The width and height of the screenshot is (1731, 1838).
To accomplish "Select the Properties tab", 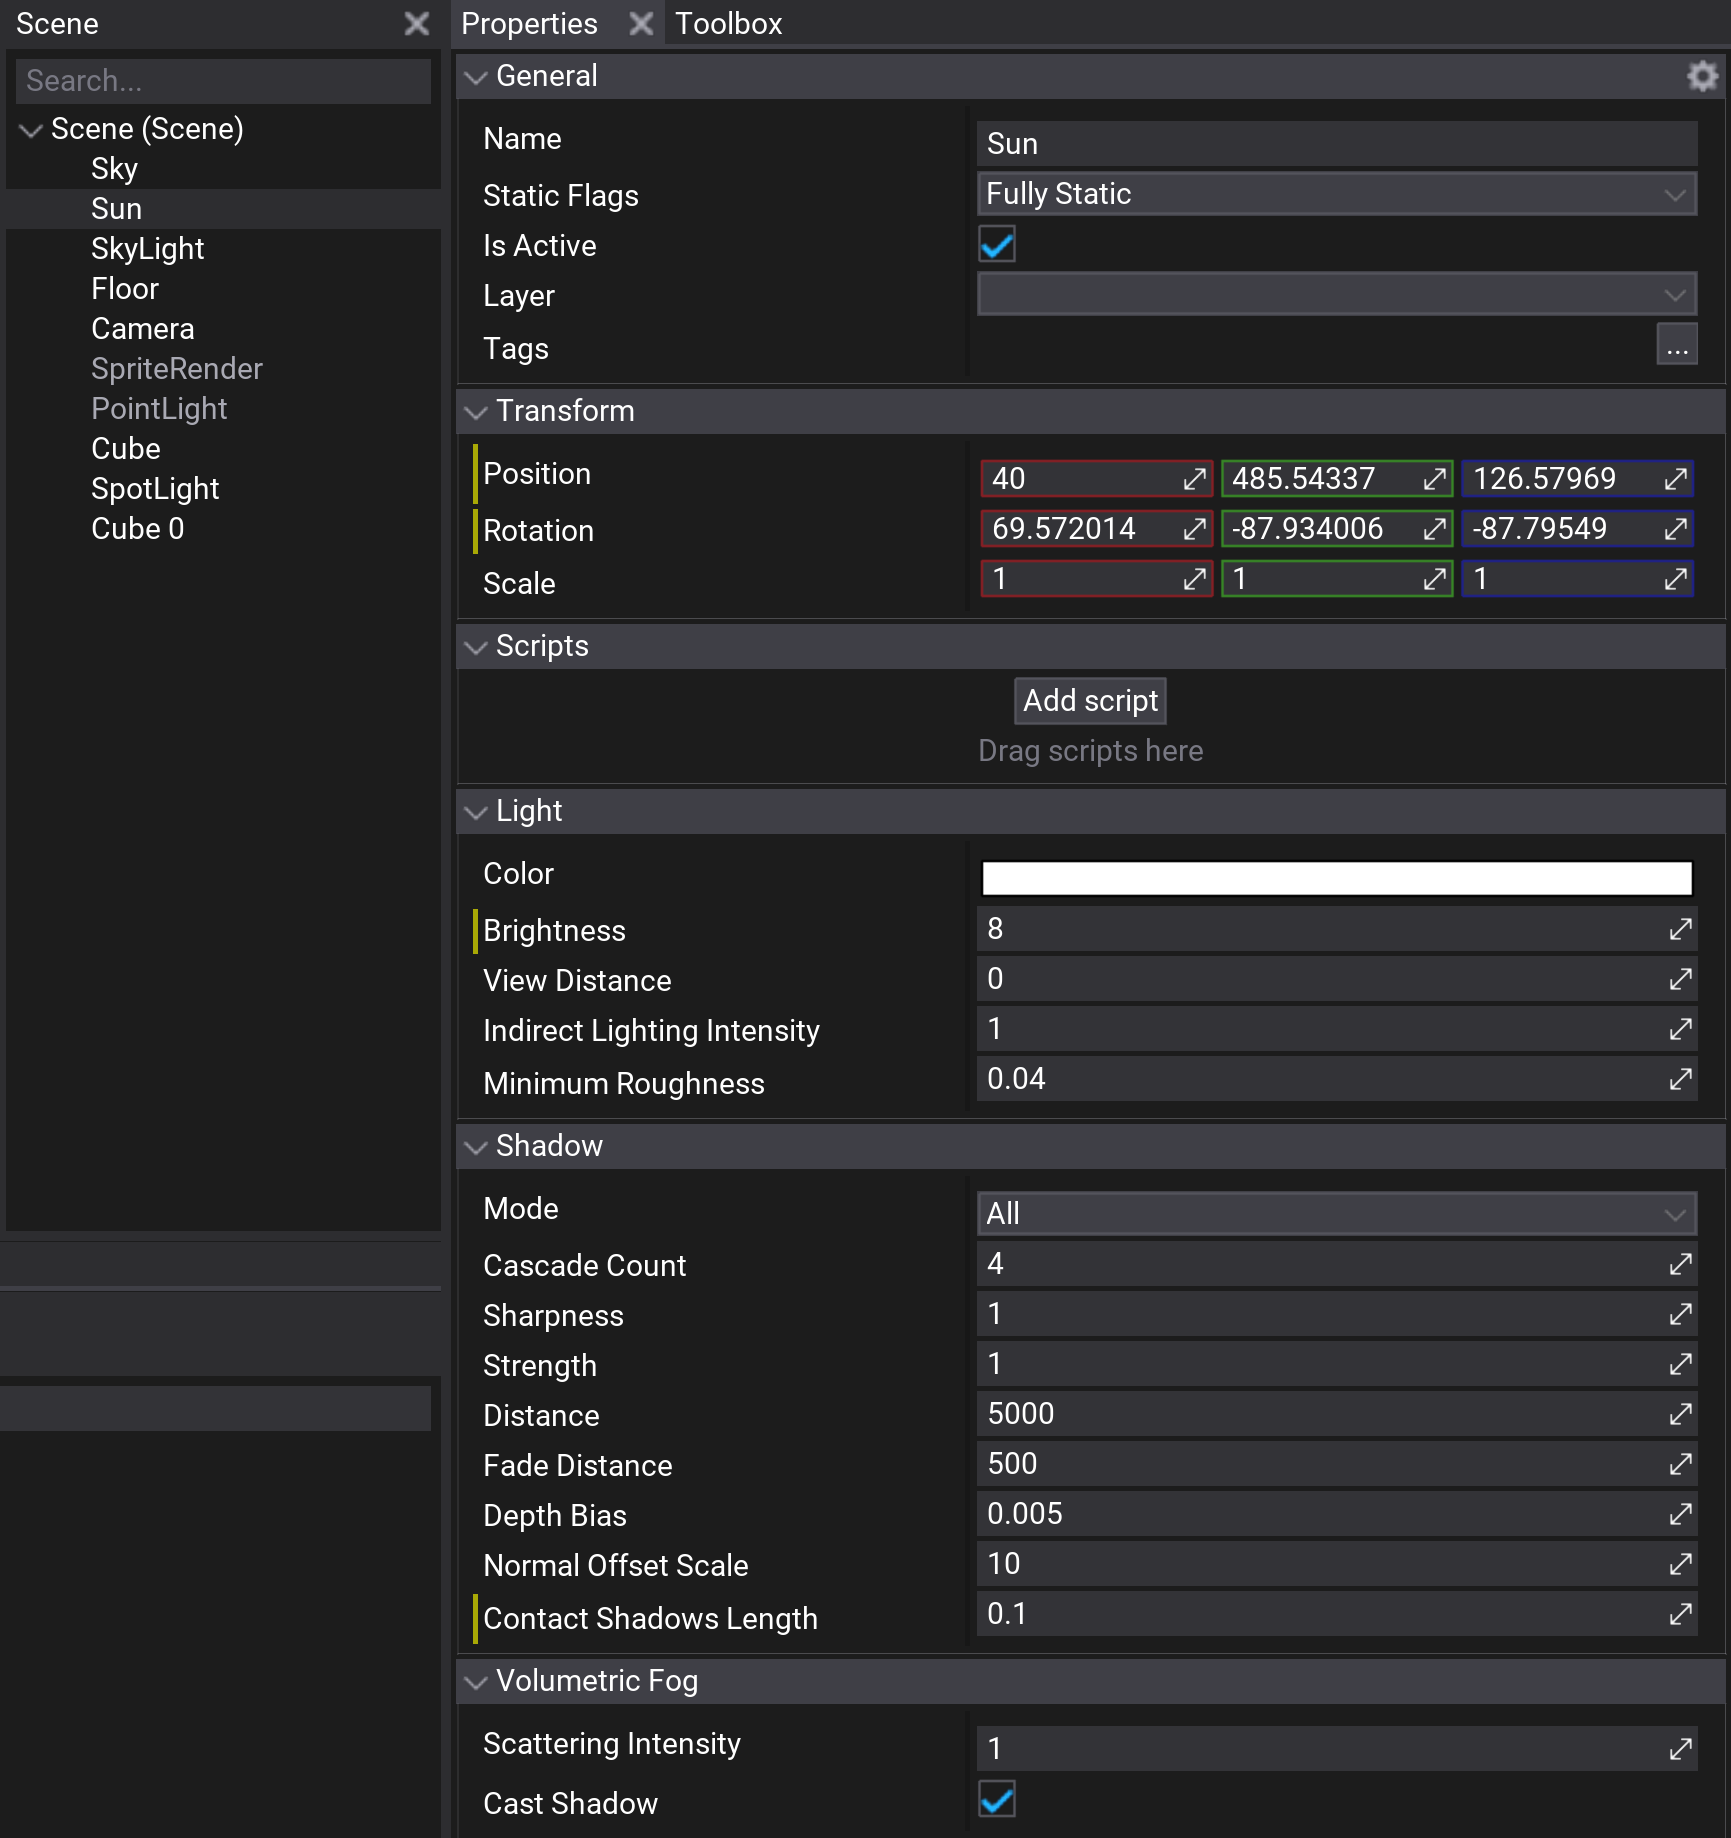I will (529, 23).
